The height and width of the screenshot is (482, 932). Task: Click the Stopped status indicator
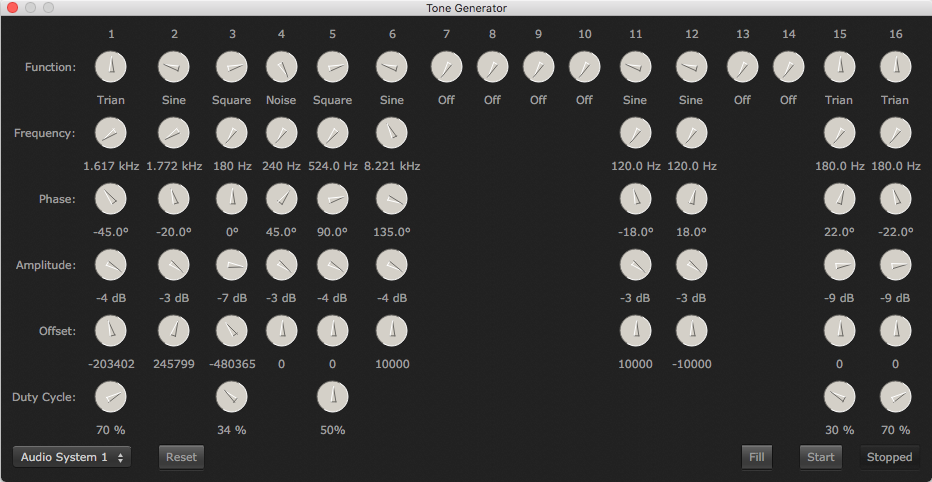[x=889, y=457]
